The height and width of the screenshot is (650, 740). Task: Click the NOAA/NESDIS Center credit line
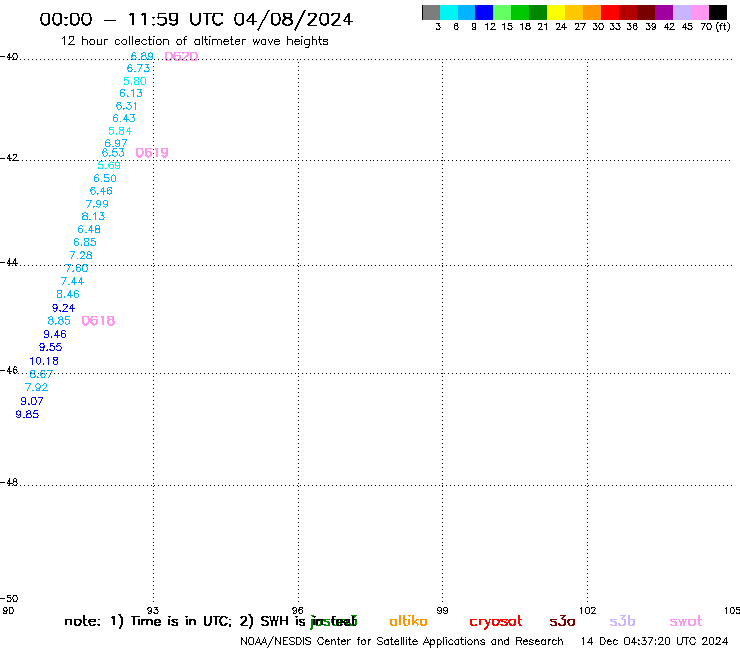[402, 642]
